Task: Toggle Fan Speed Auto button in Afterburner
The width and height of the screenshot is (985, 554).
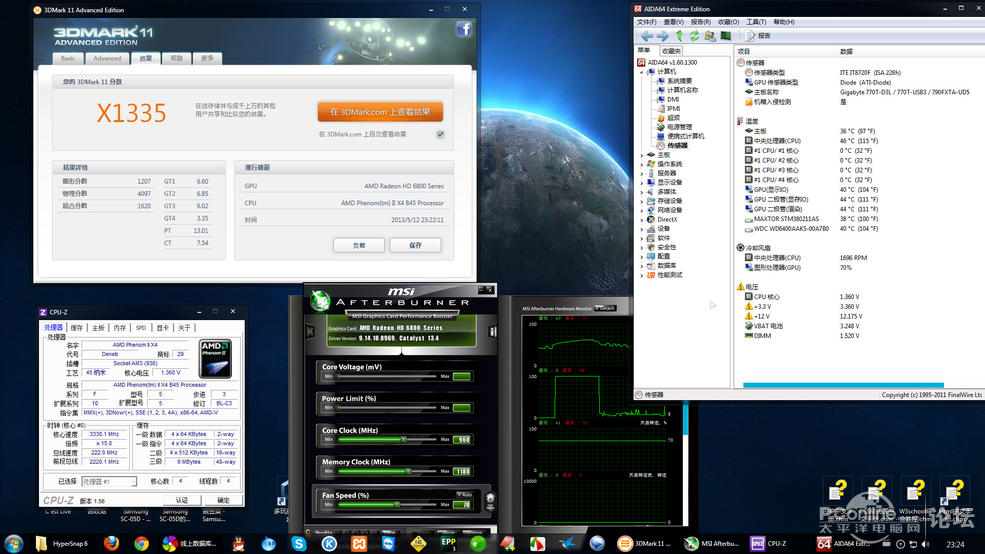Action: point(465,495)
